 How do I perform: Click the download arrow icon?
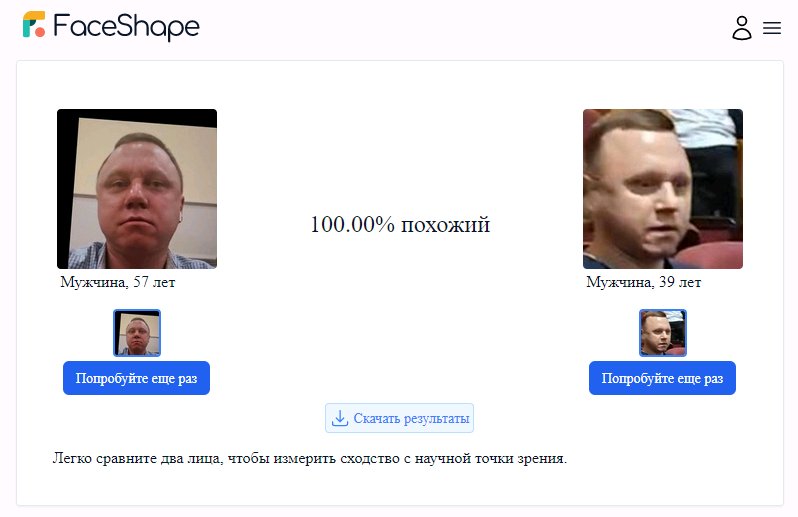coord(339,418)
